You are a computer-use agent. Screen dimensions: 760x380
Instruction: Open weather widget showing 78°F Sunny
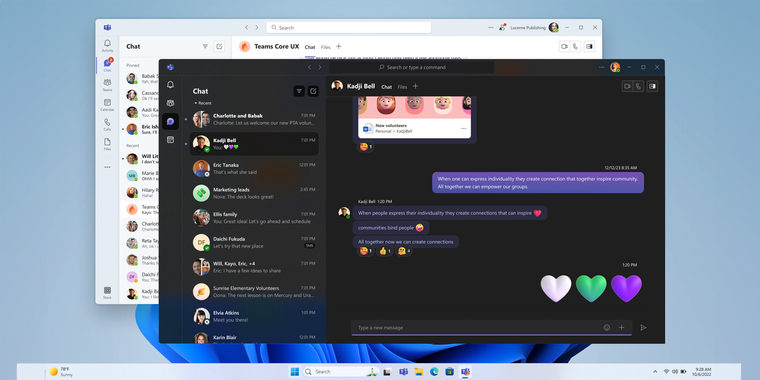[x=61, y=372]
